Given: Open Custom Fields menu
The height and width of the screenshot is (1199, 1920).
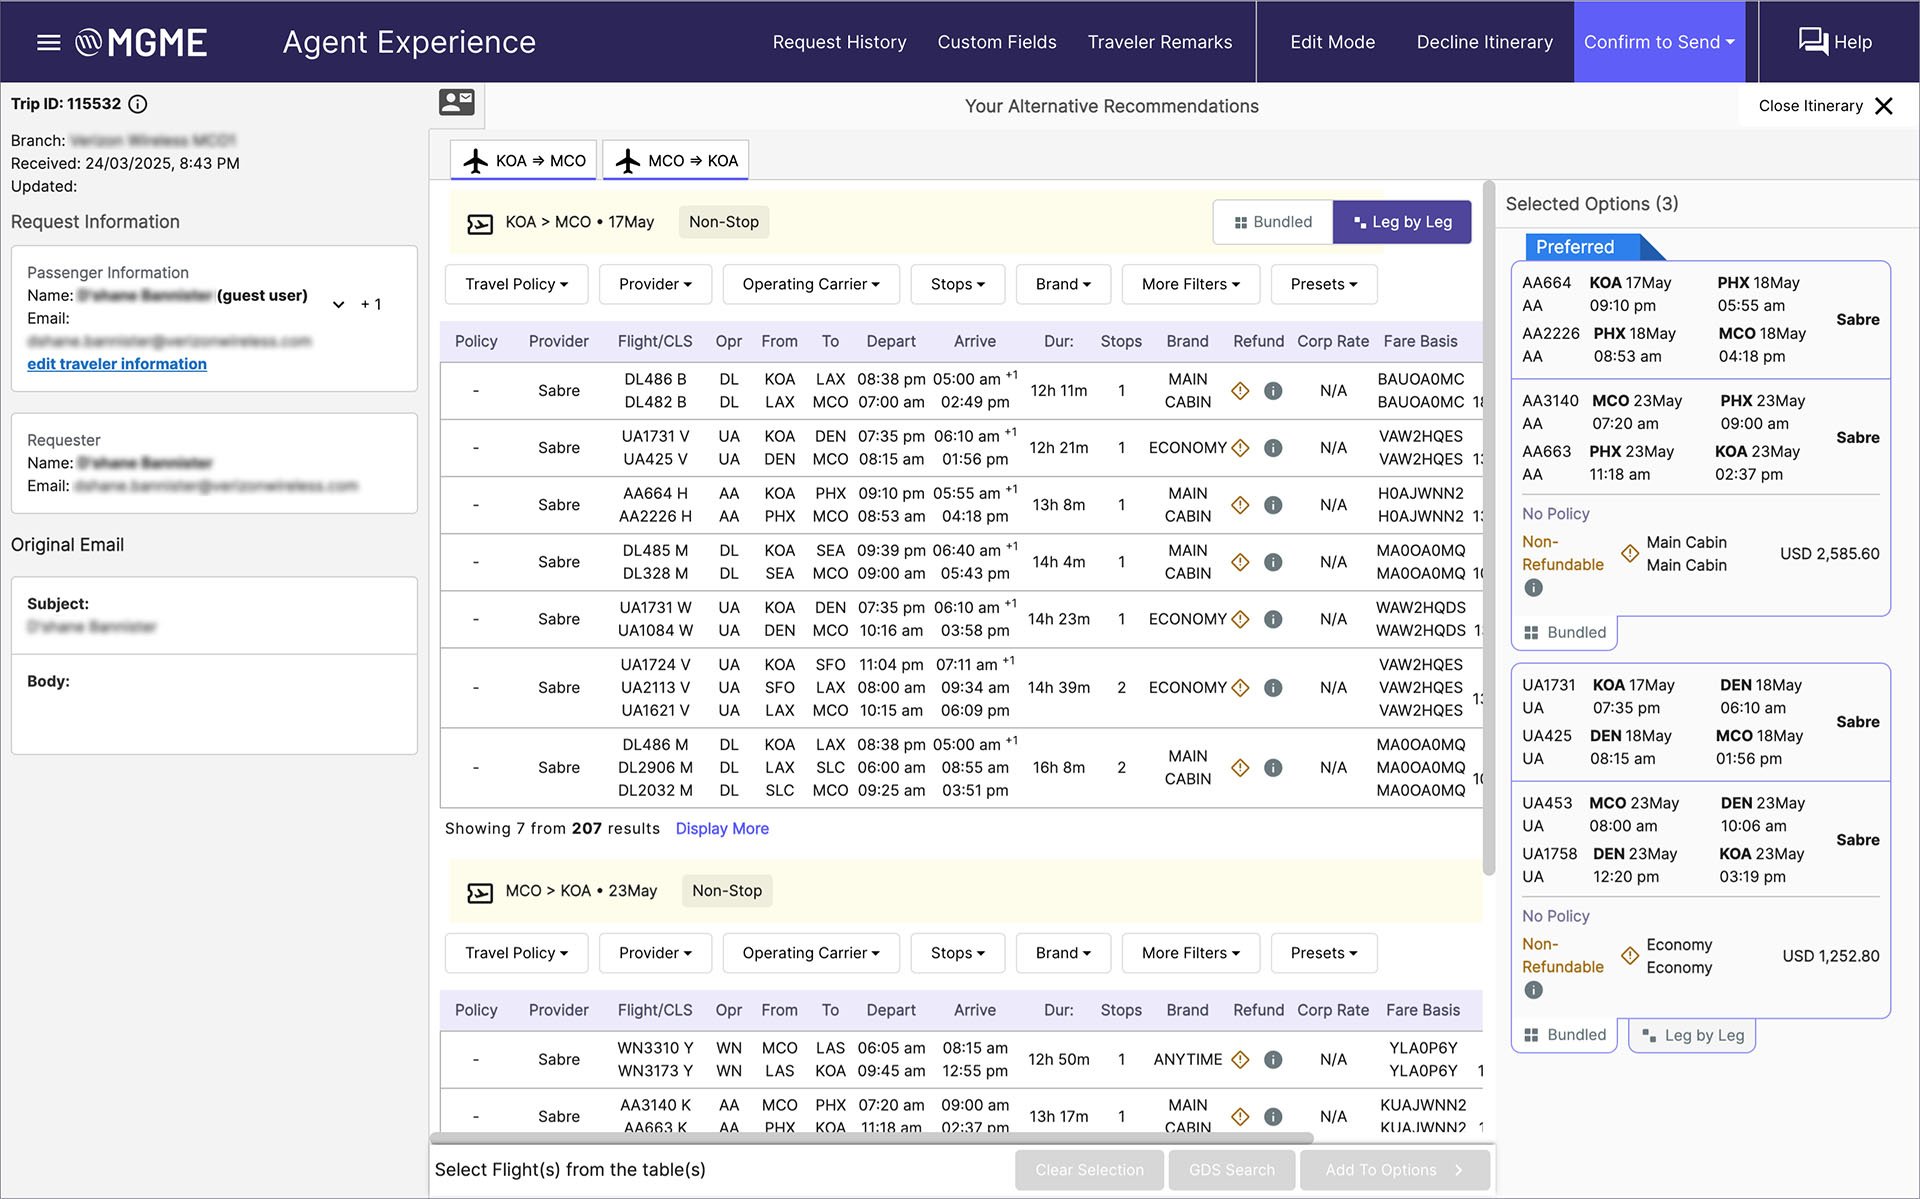Looking at the screenshot, I should tap(997, 42).
